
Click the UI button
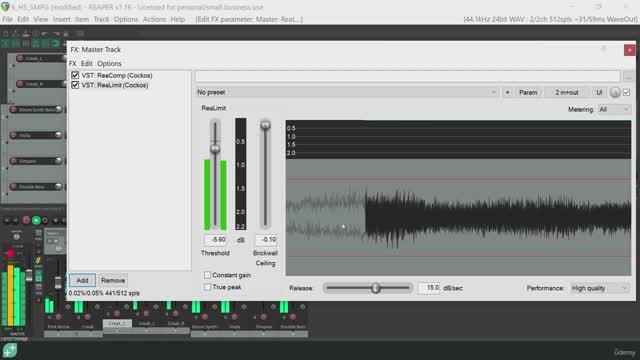599,92
